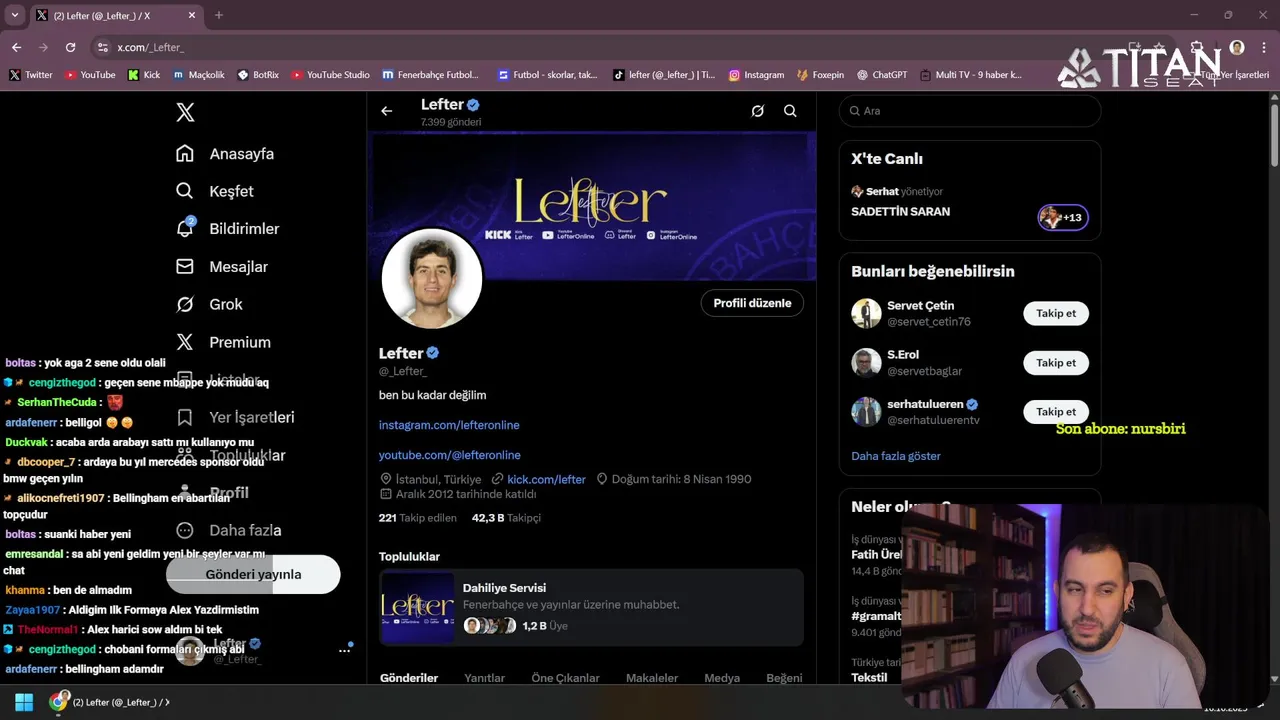Image resolution: width=1280 pixels, height=720 pixels.
Task: Open YouTube Studio bookmark
Action: pos(330,75)
